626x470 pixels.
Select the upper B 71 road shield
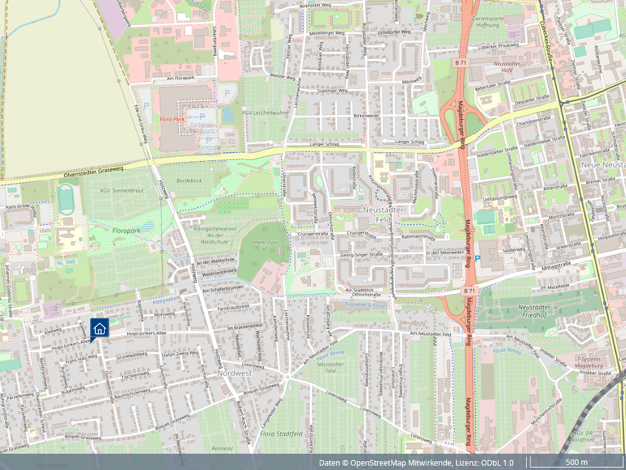click(x=461, y=62)
